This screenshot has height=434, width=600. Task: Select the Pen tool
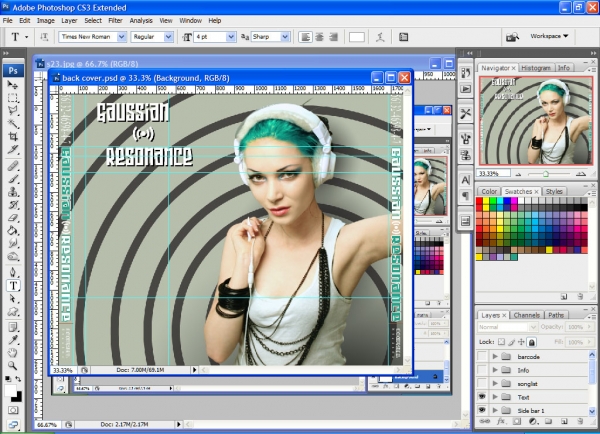(x=13, y=272)
